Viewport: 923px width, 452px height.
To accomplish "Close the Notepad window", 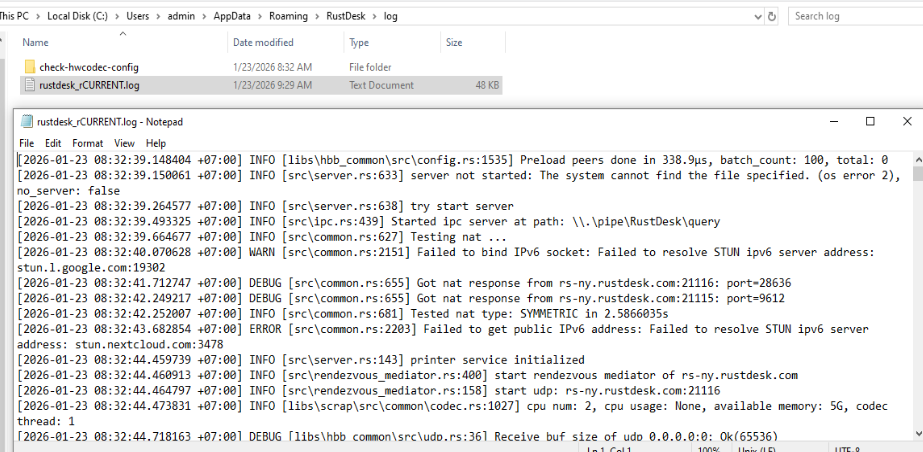I will tap(907, 122).
